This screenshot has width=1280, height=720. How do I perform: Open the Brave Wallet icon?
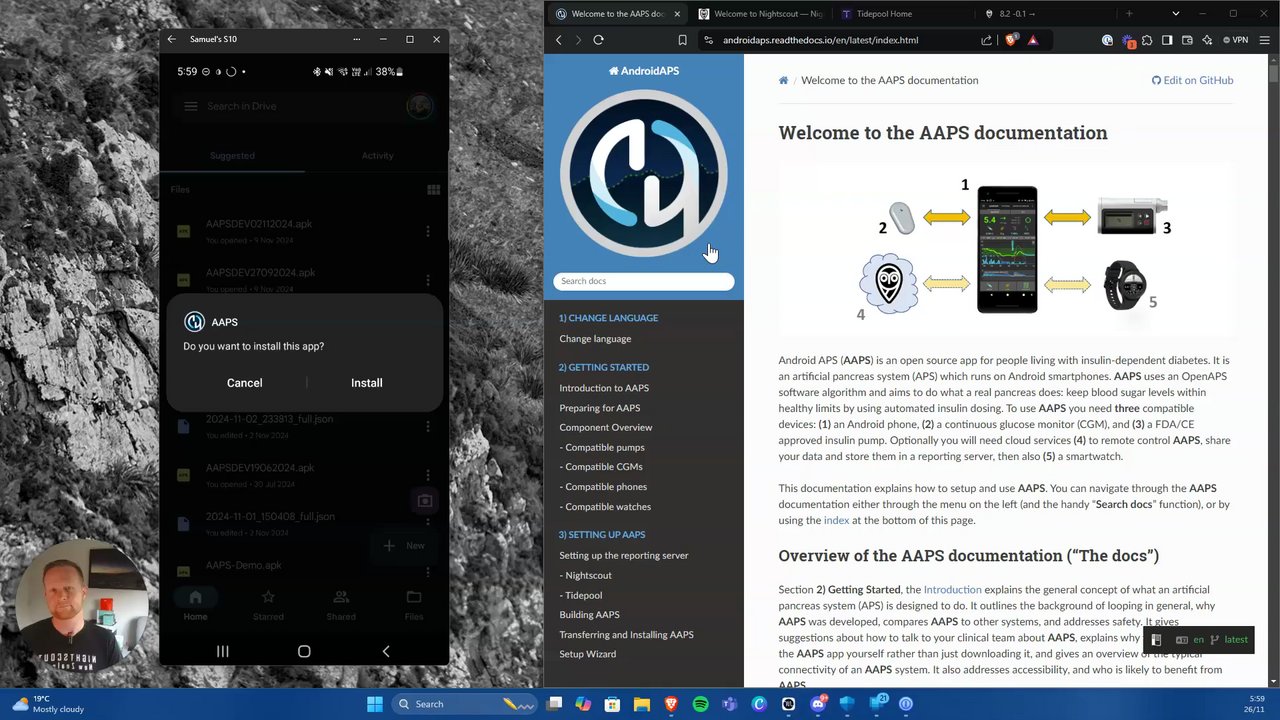point(1187,40)
